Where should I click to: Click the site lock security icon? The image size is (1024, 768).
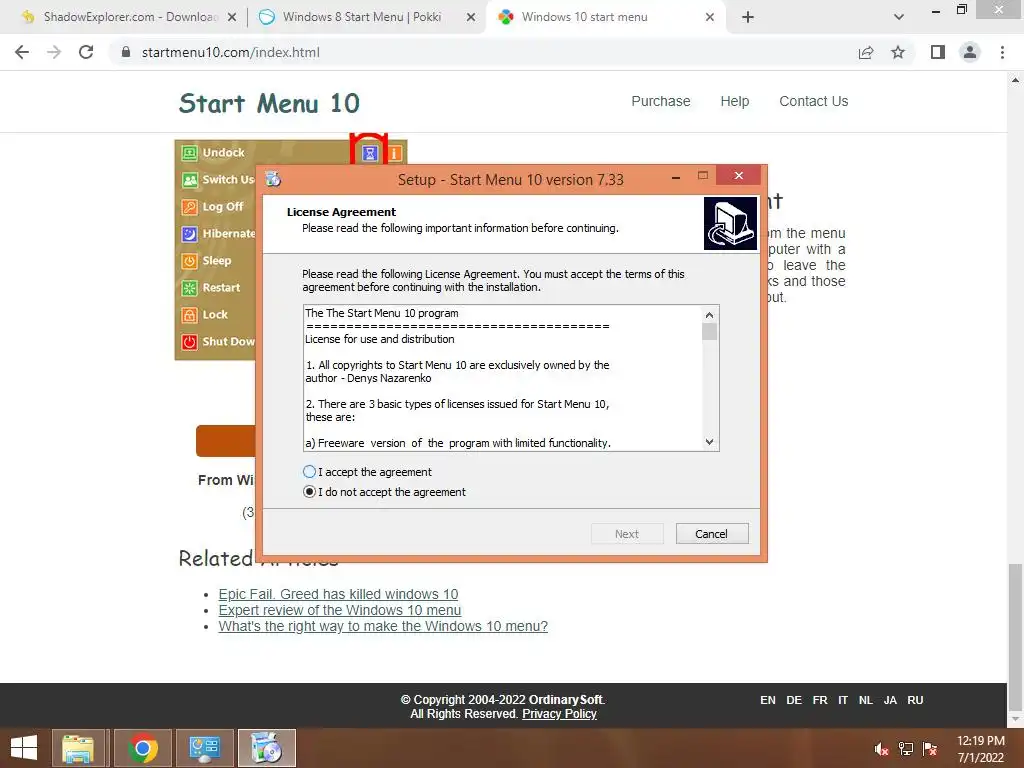(x=126, y=52)
